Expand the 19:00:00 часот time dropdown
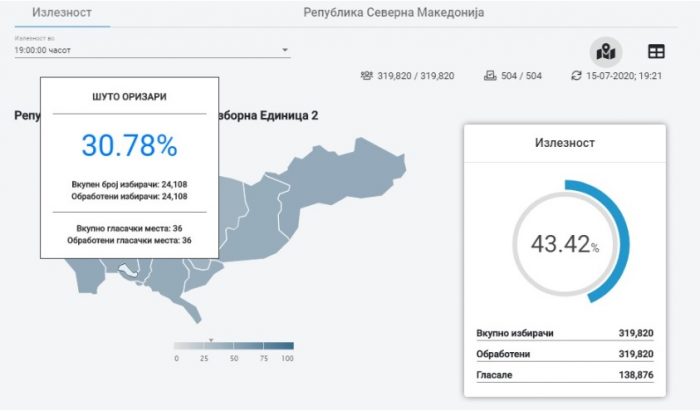 150,49
